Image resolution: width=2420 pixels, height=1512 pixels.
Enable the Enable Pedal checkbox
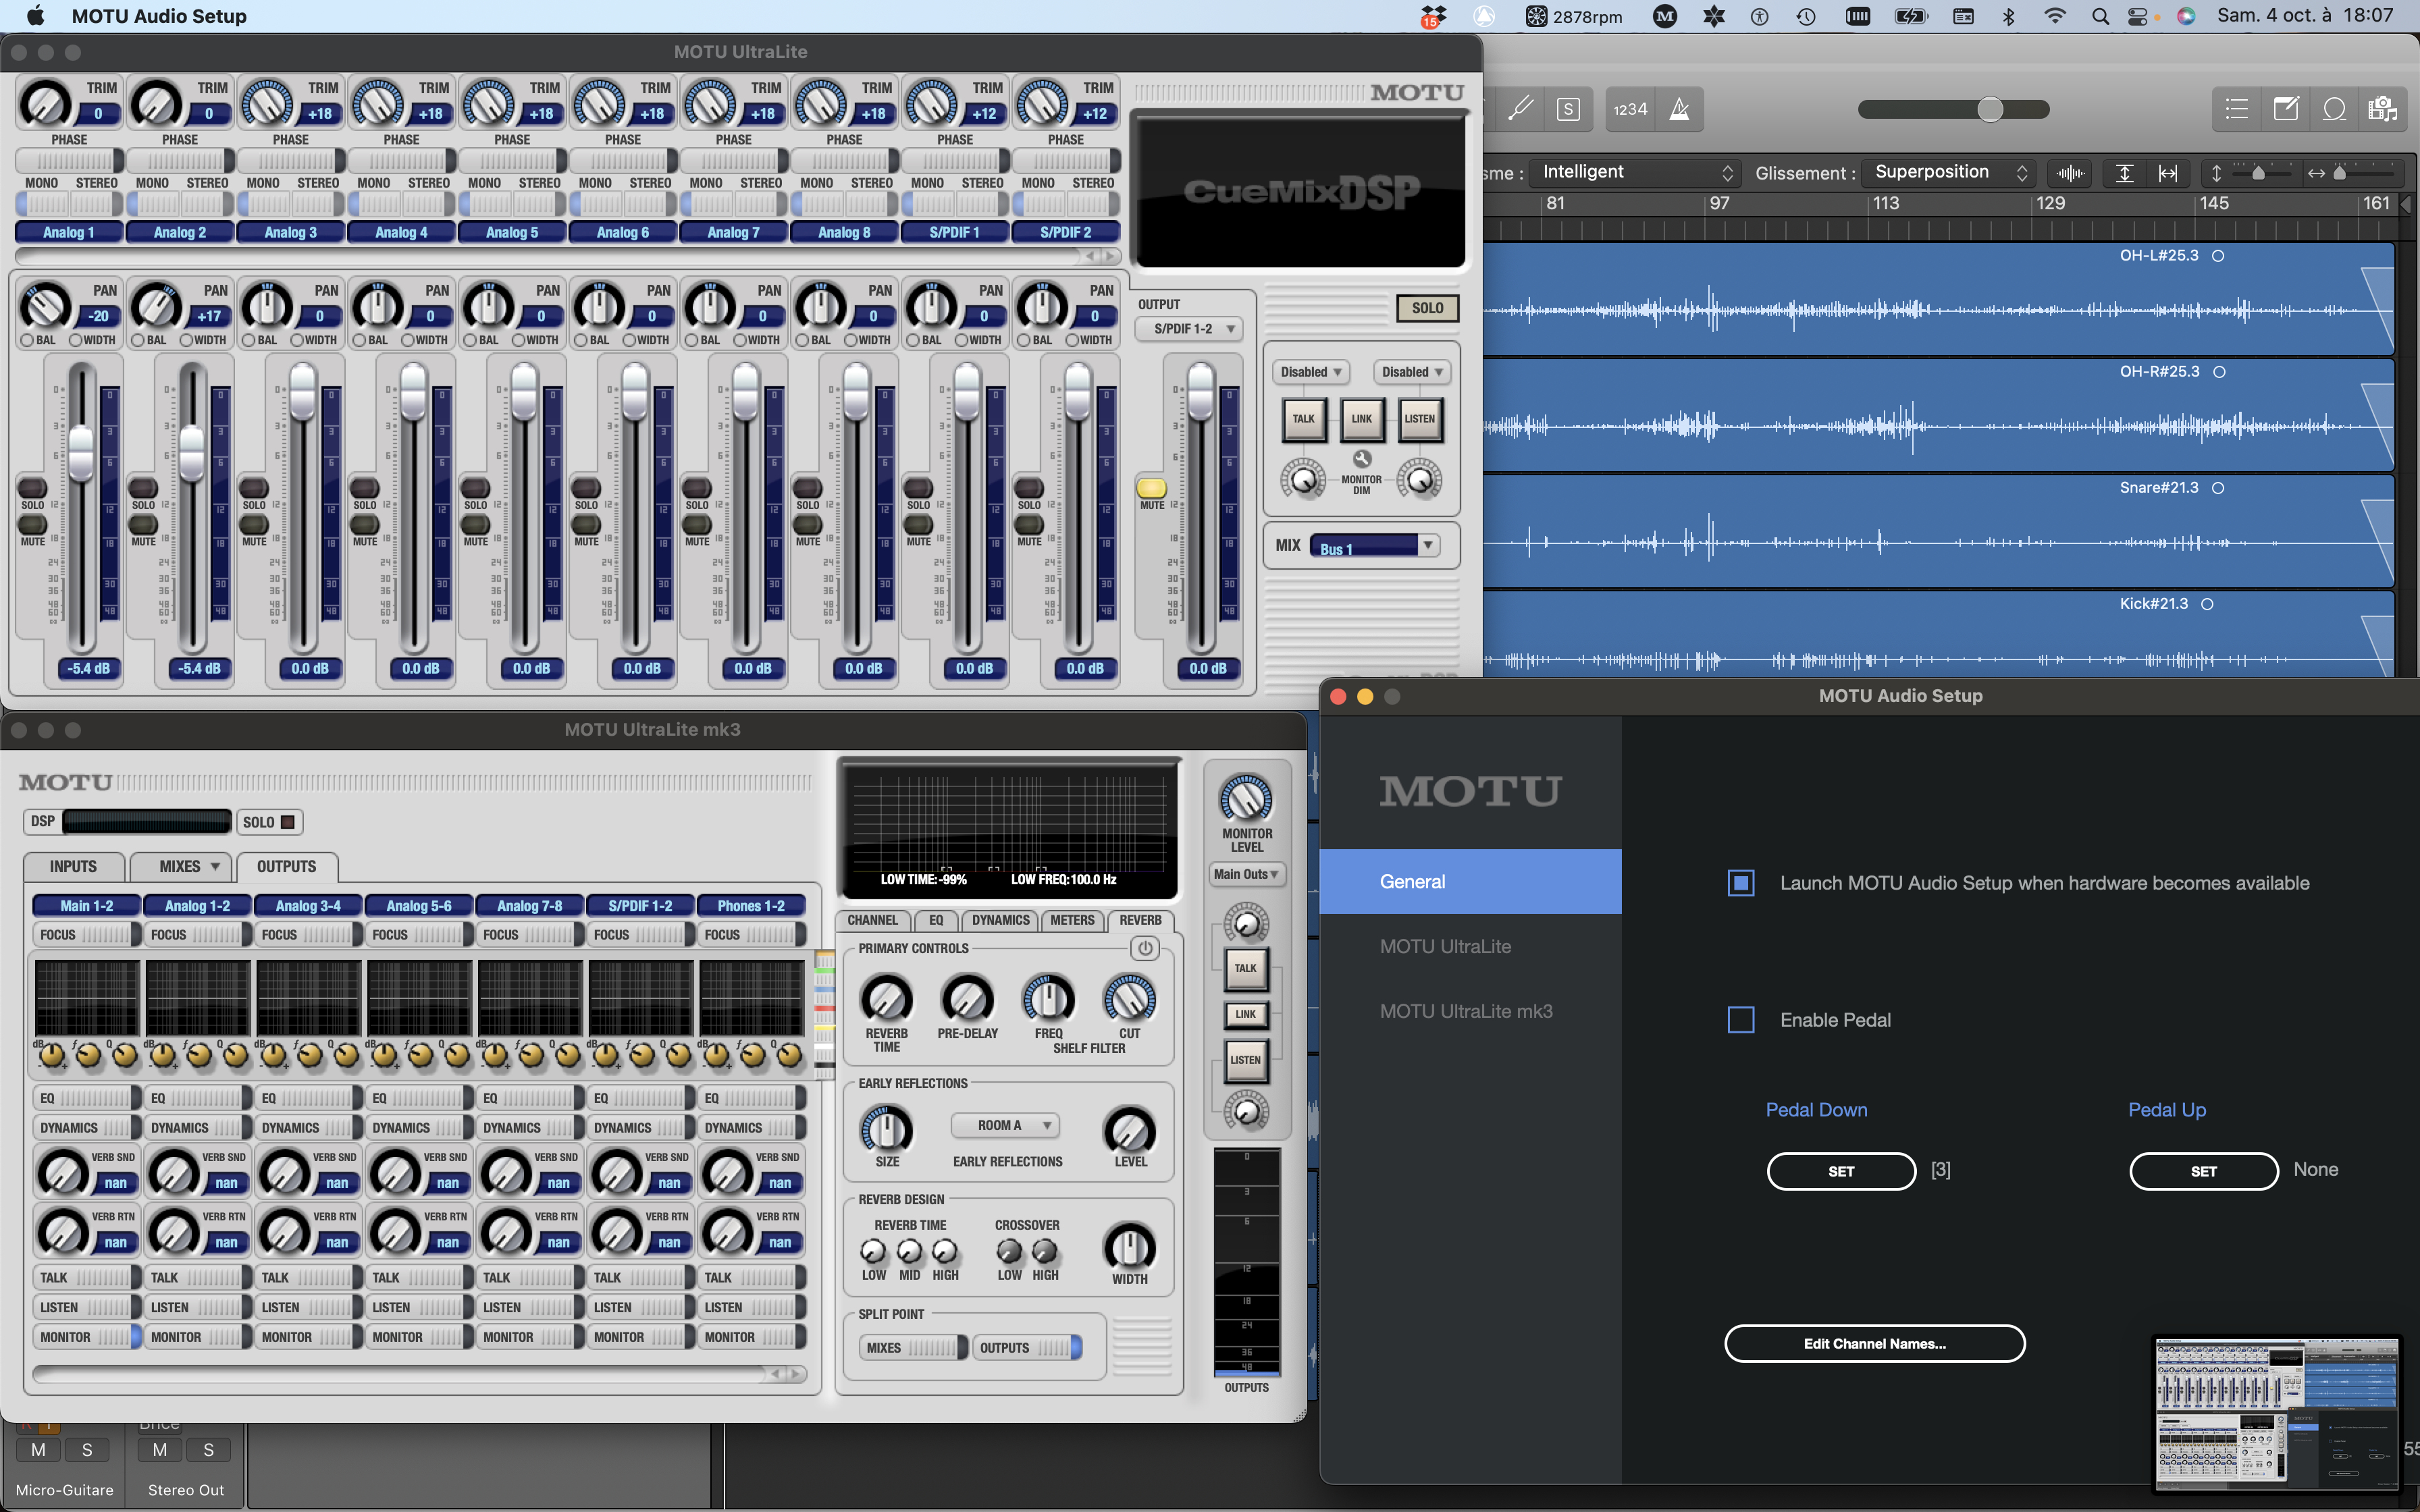(x=1741, y=1020)
